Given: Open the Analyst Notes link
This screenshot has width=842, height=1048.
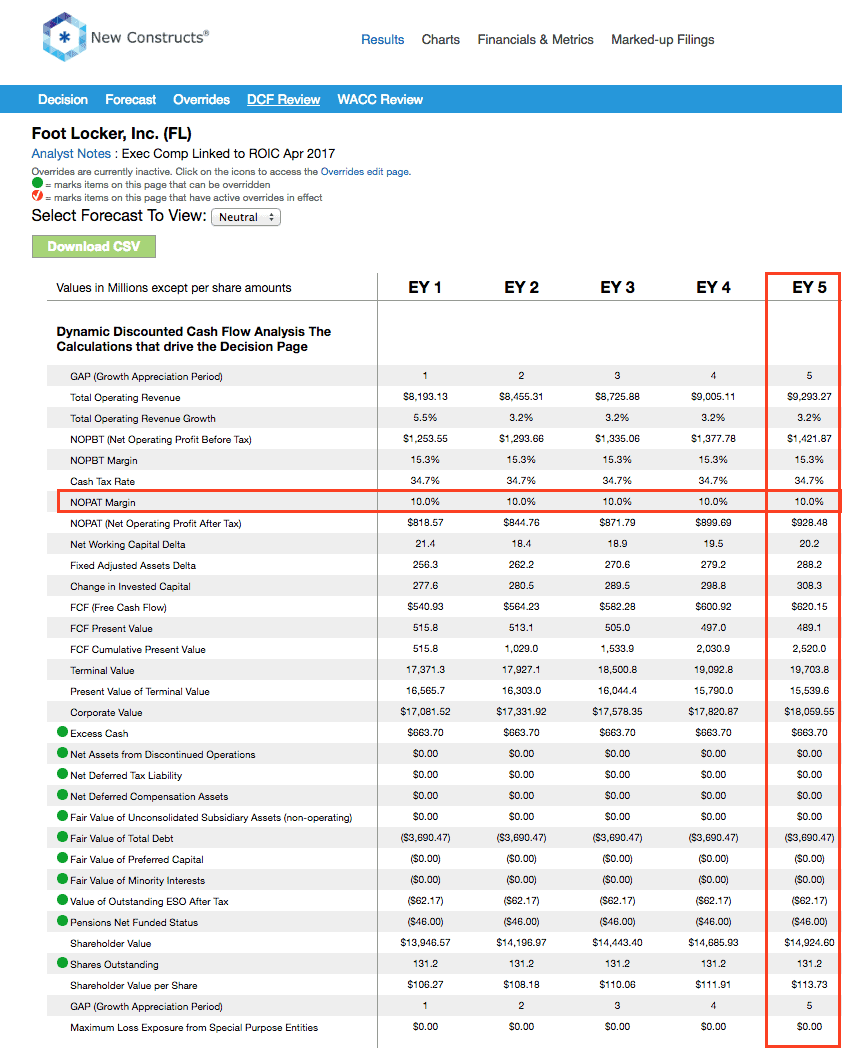Looking at the screenshot, I should tap(72, 154).
